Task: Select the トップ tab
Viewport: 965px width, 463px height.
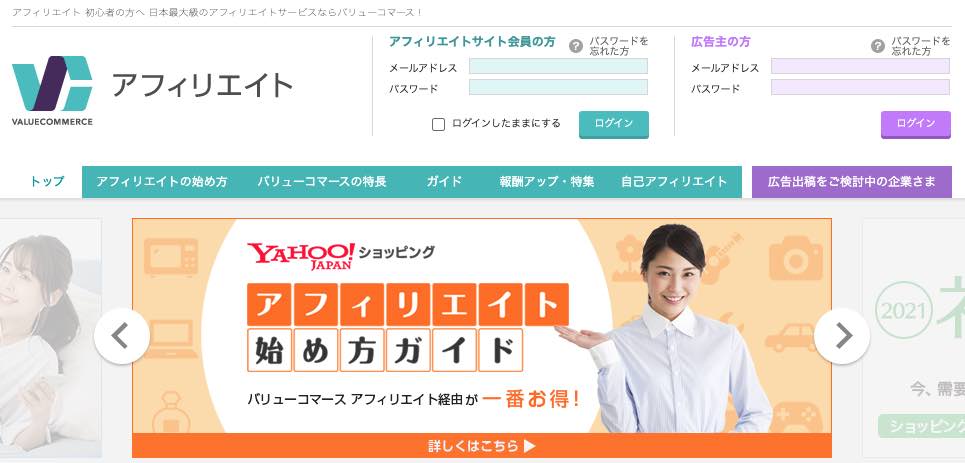Action: tap(47, 182)
